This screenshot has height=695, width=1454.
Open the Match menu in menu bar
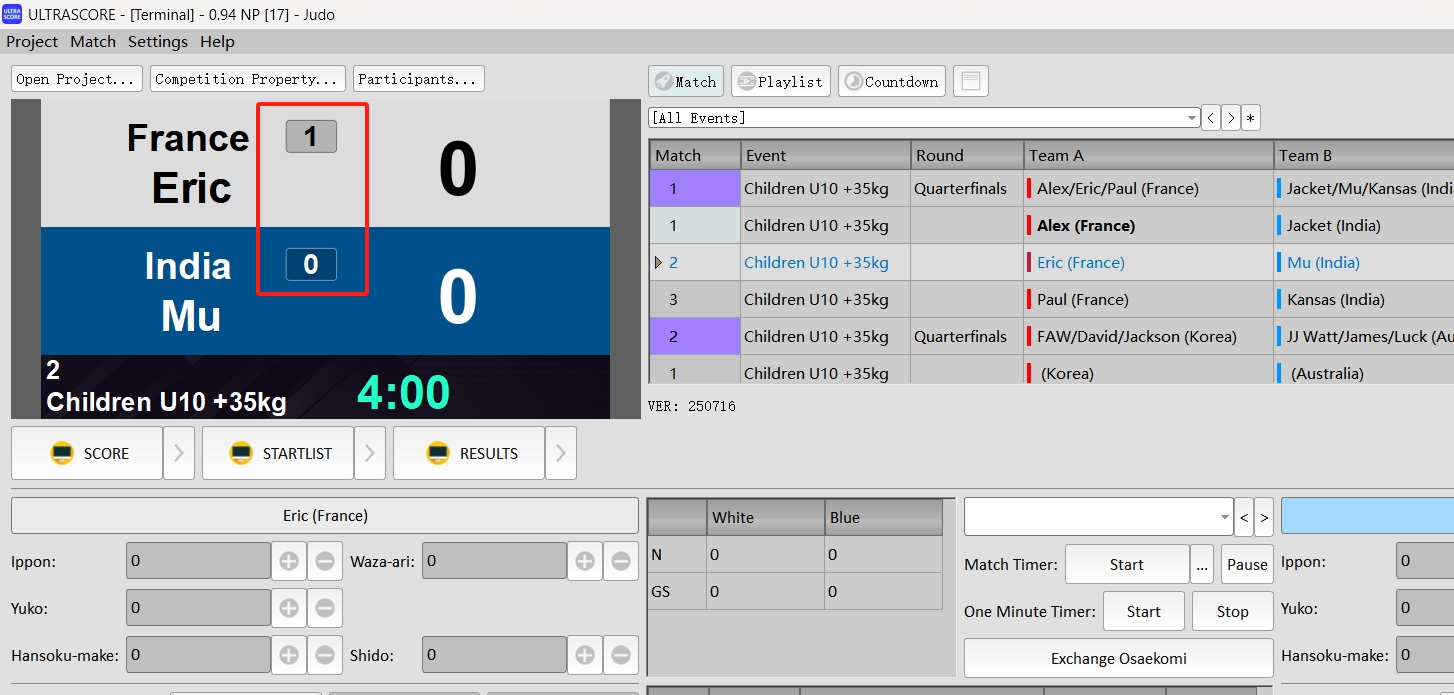coord(93,42)
